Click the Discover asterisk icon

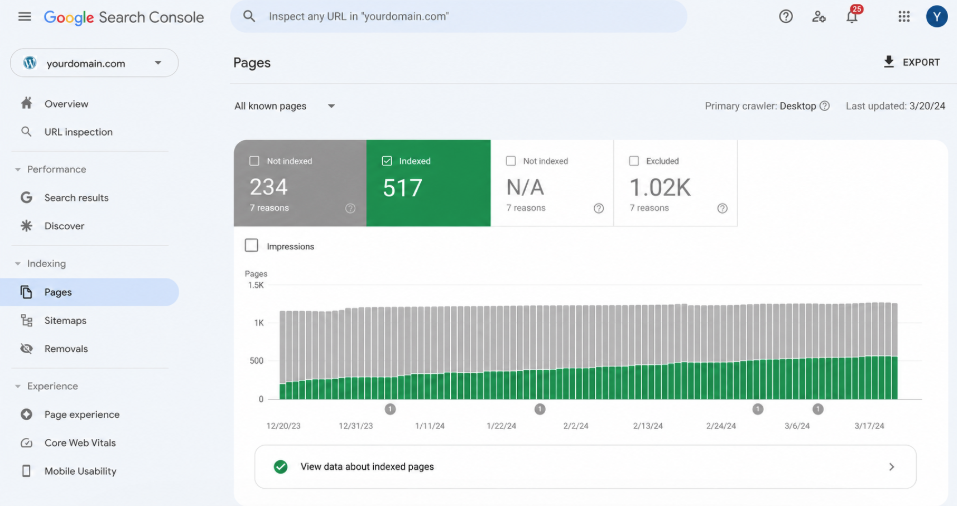click(x=26, y=226)
